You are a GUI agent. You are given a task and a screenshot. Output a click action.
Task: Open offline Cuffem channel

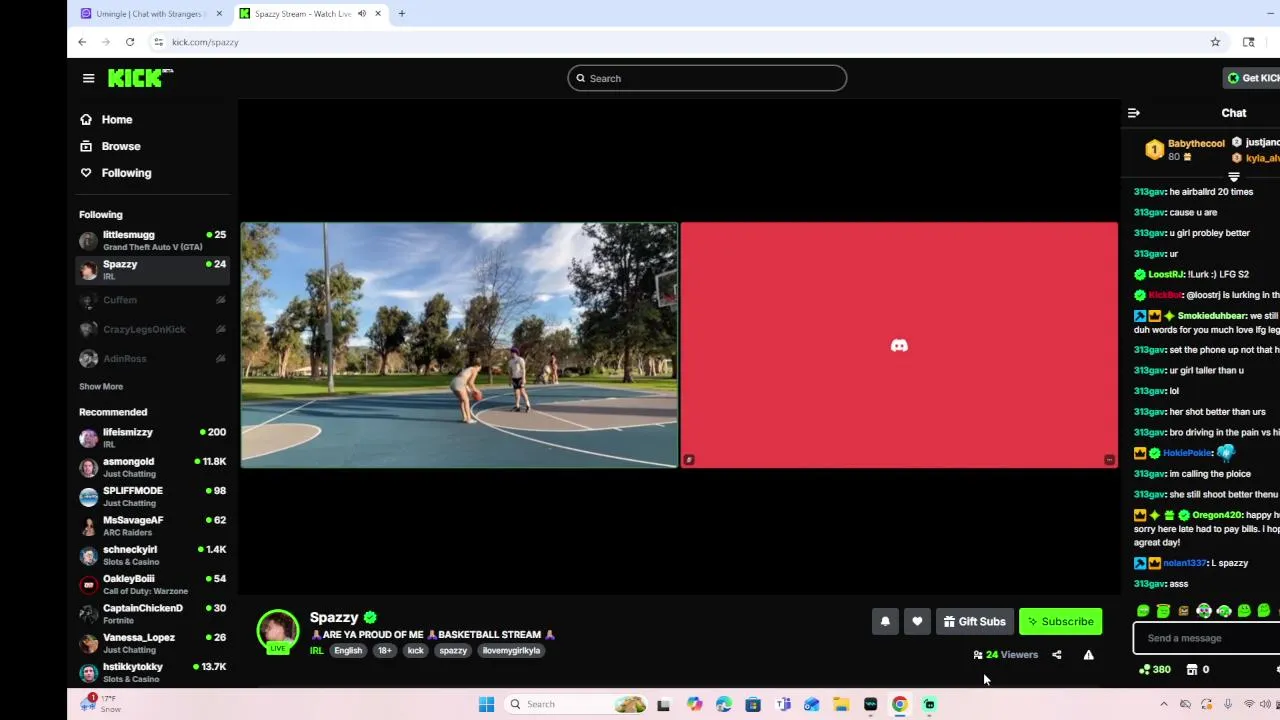click(154, 300)
